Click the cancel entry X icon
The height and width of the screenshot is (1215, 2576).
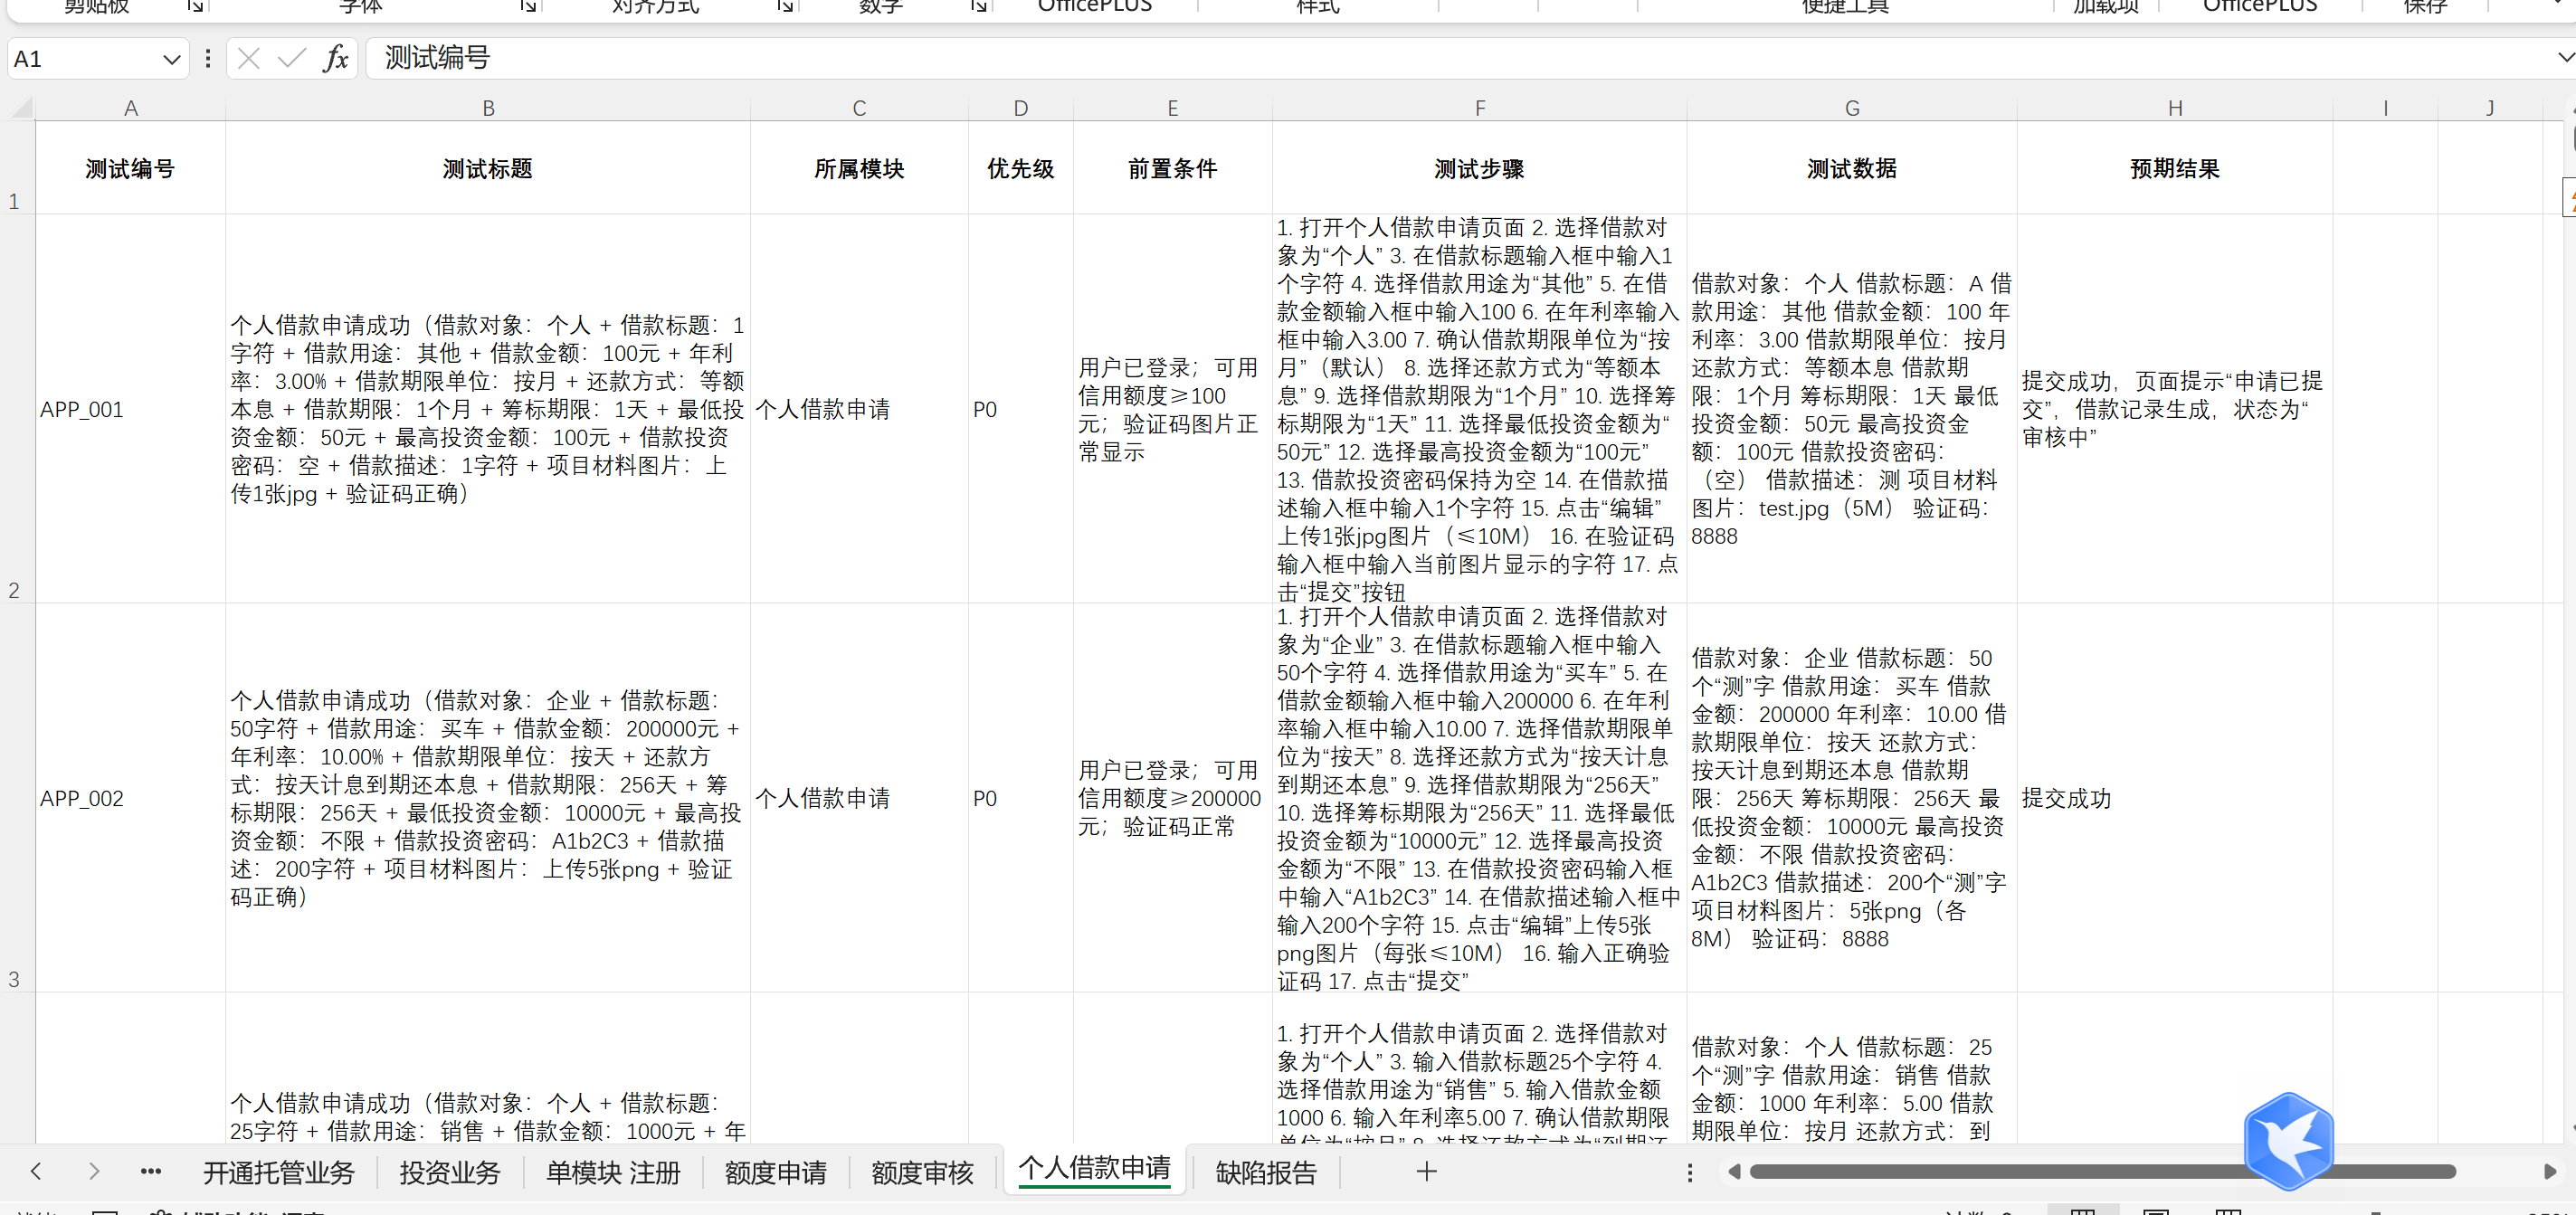pyautogui.click(x=249, y=59)
